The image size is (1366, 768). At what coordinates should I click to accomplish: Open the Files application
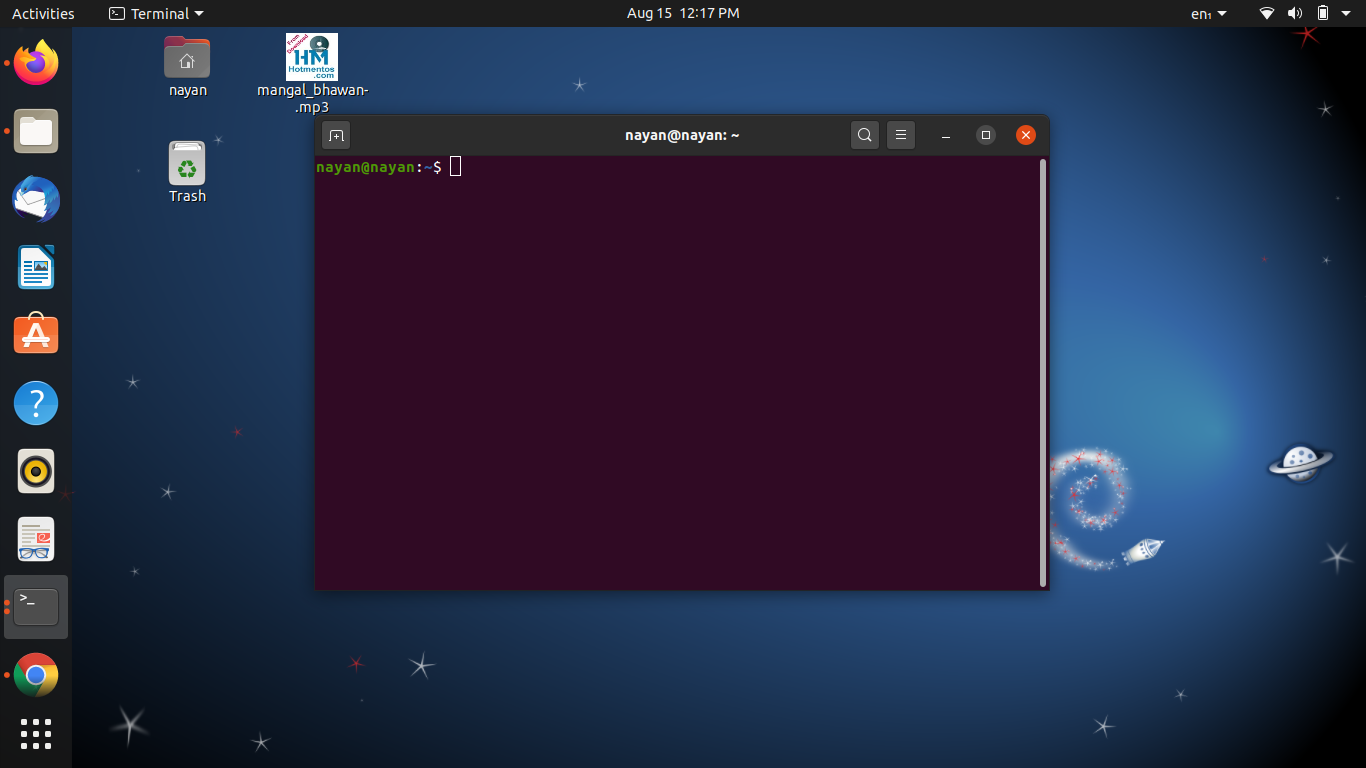(36, 131)
